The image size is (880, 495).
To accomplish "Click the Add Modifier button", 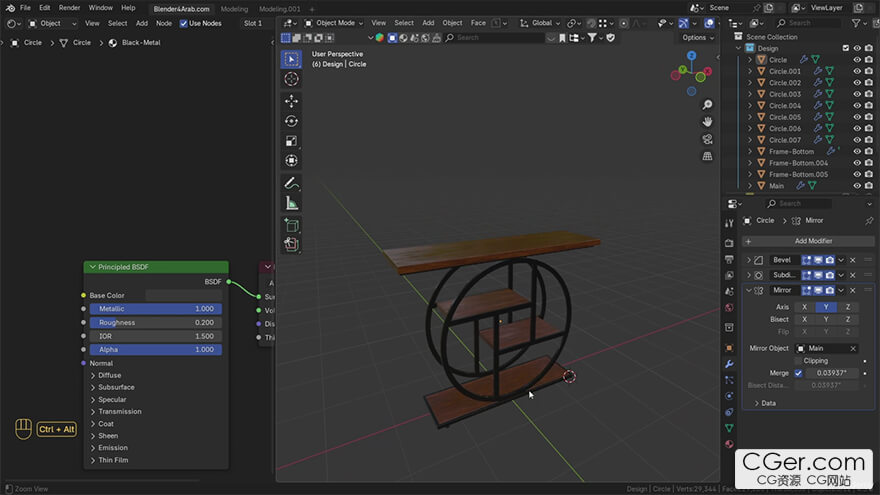I will (808, 241).
